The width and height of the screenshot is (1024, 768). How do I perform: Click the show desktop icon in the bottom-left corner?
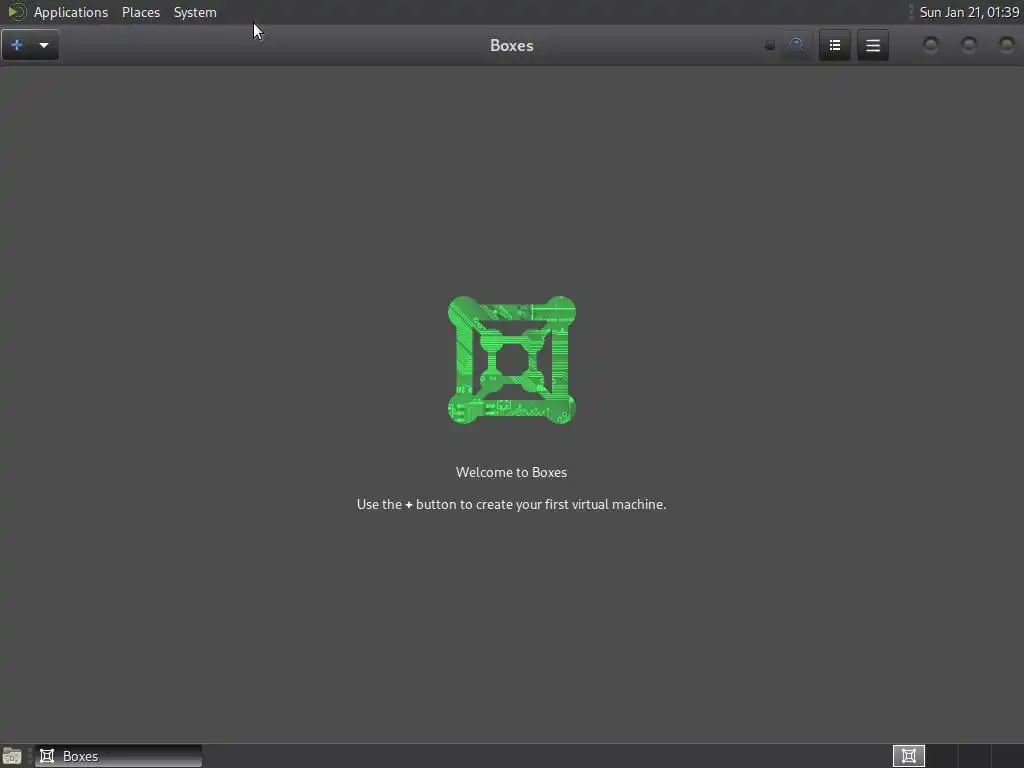[x=12, y=756]
